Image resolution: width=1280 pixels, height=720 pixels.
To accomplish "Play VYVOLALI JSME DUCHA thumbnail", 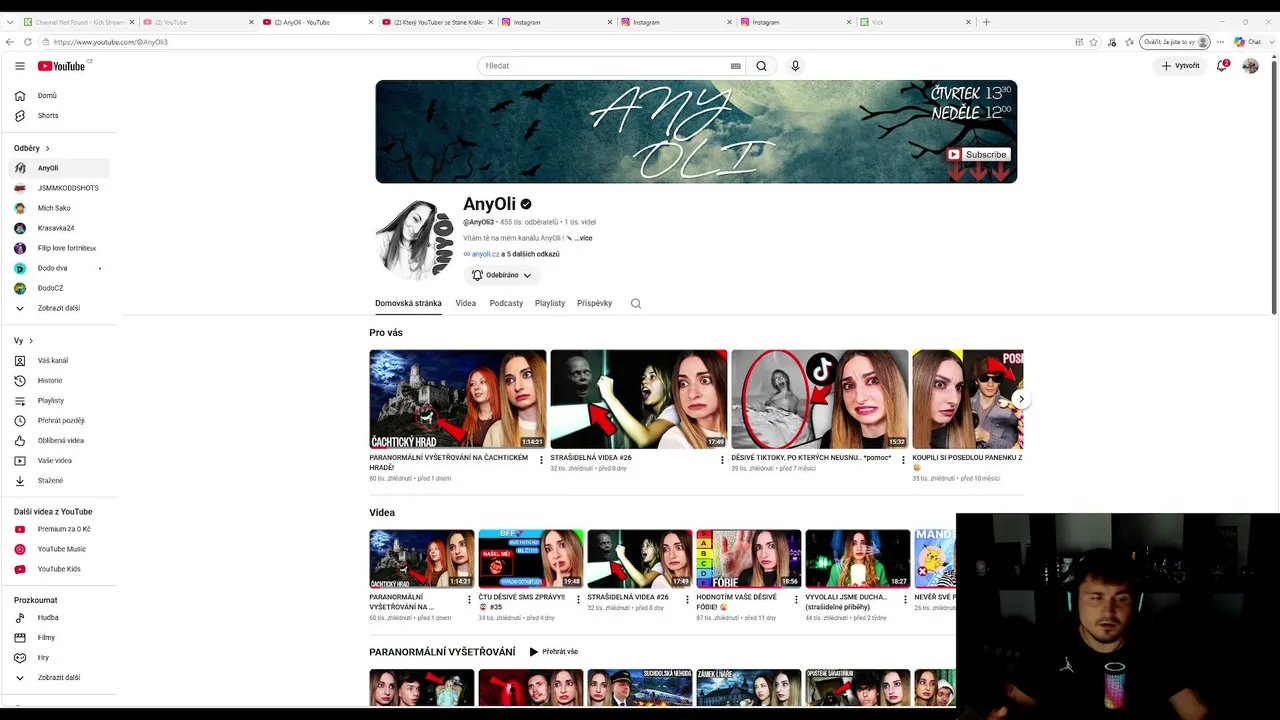I will (858, 559).
